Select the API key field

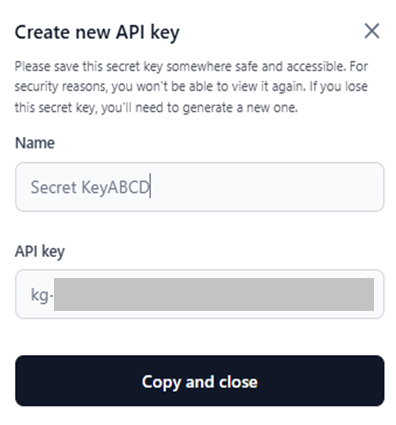[200, 294]
